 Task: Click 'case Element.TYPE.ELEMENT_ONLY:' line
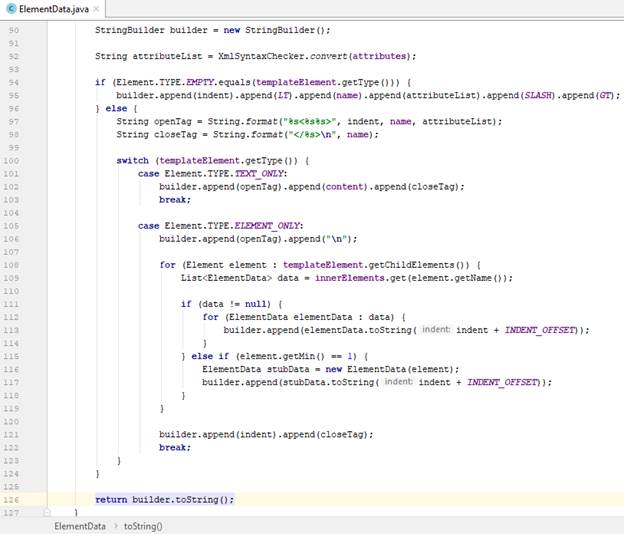pos(220,226)
